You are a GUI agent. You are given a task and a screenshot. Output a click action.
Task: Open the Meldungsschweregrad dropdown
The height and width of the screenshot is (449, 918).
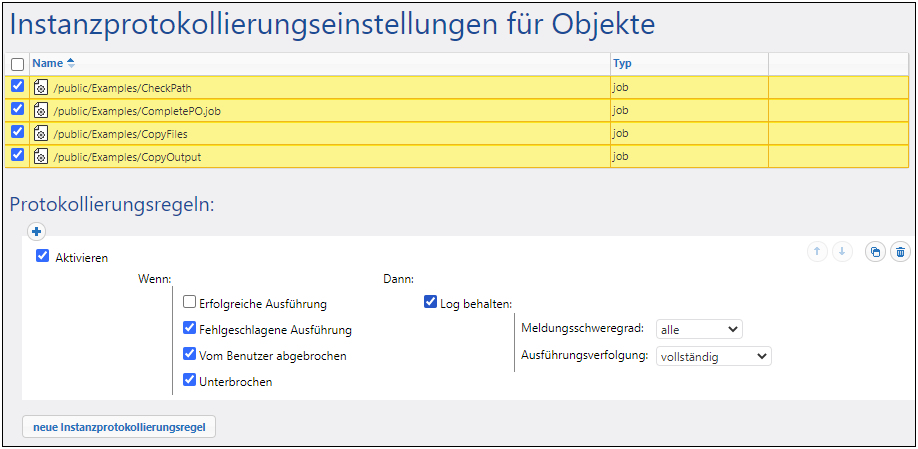[x=699, y=329]
